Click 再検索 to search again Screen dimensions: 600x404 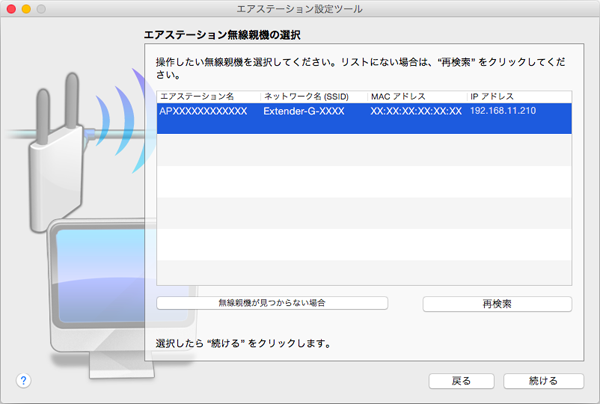pyautogui.click(x=497, y=303)
